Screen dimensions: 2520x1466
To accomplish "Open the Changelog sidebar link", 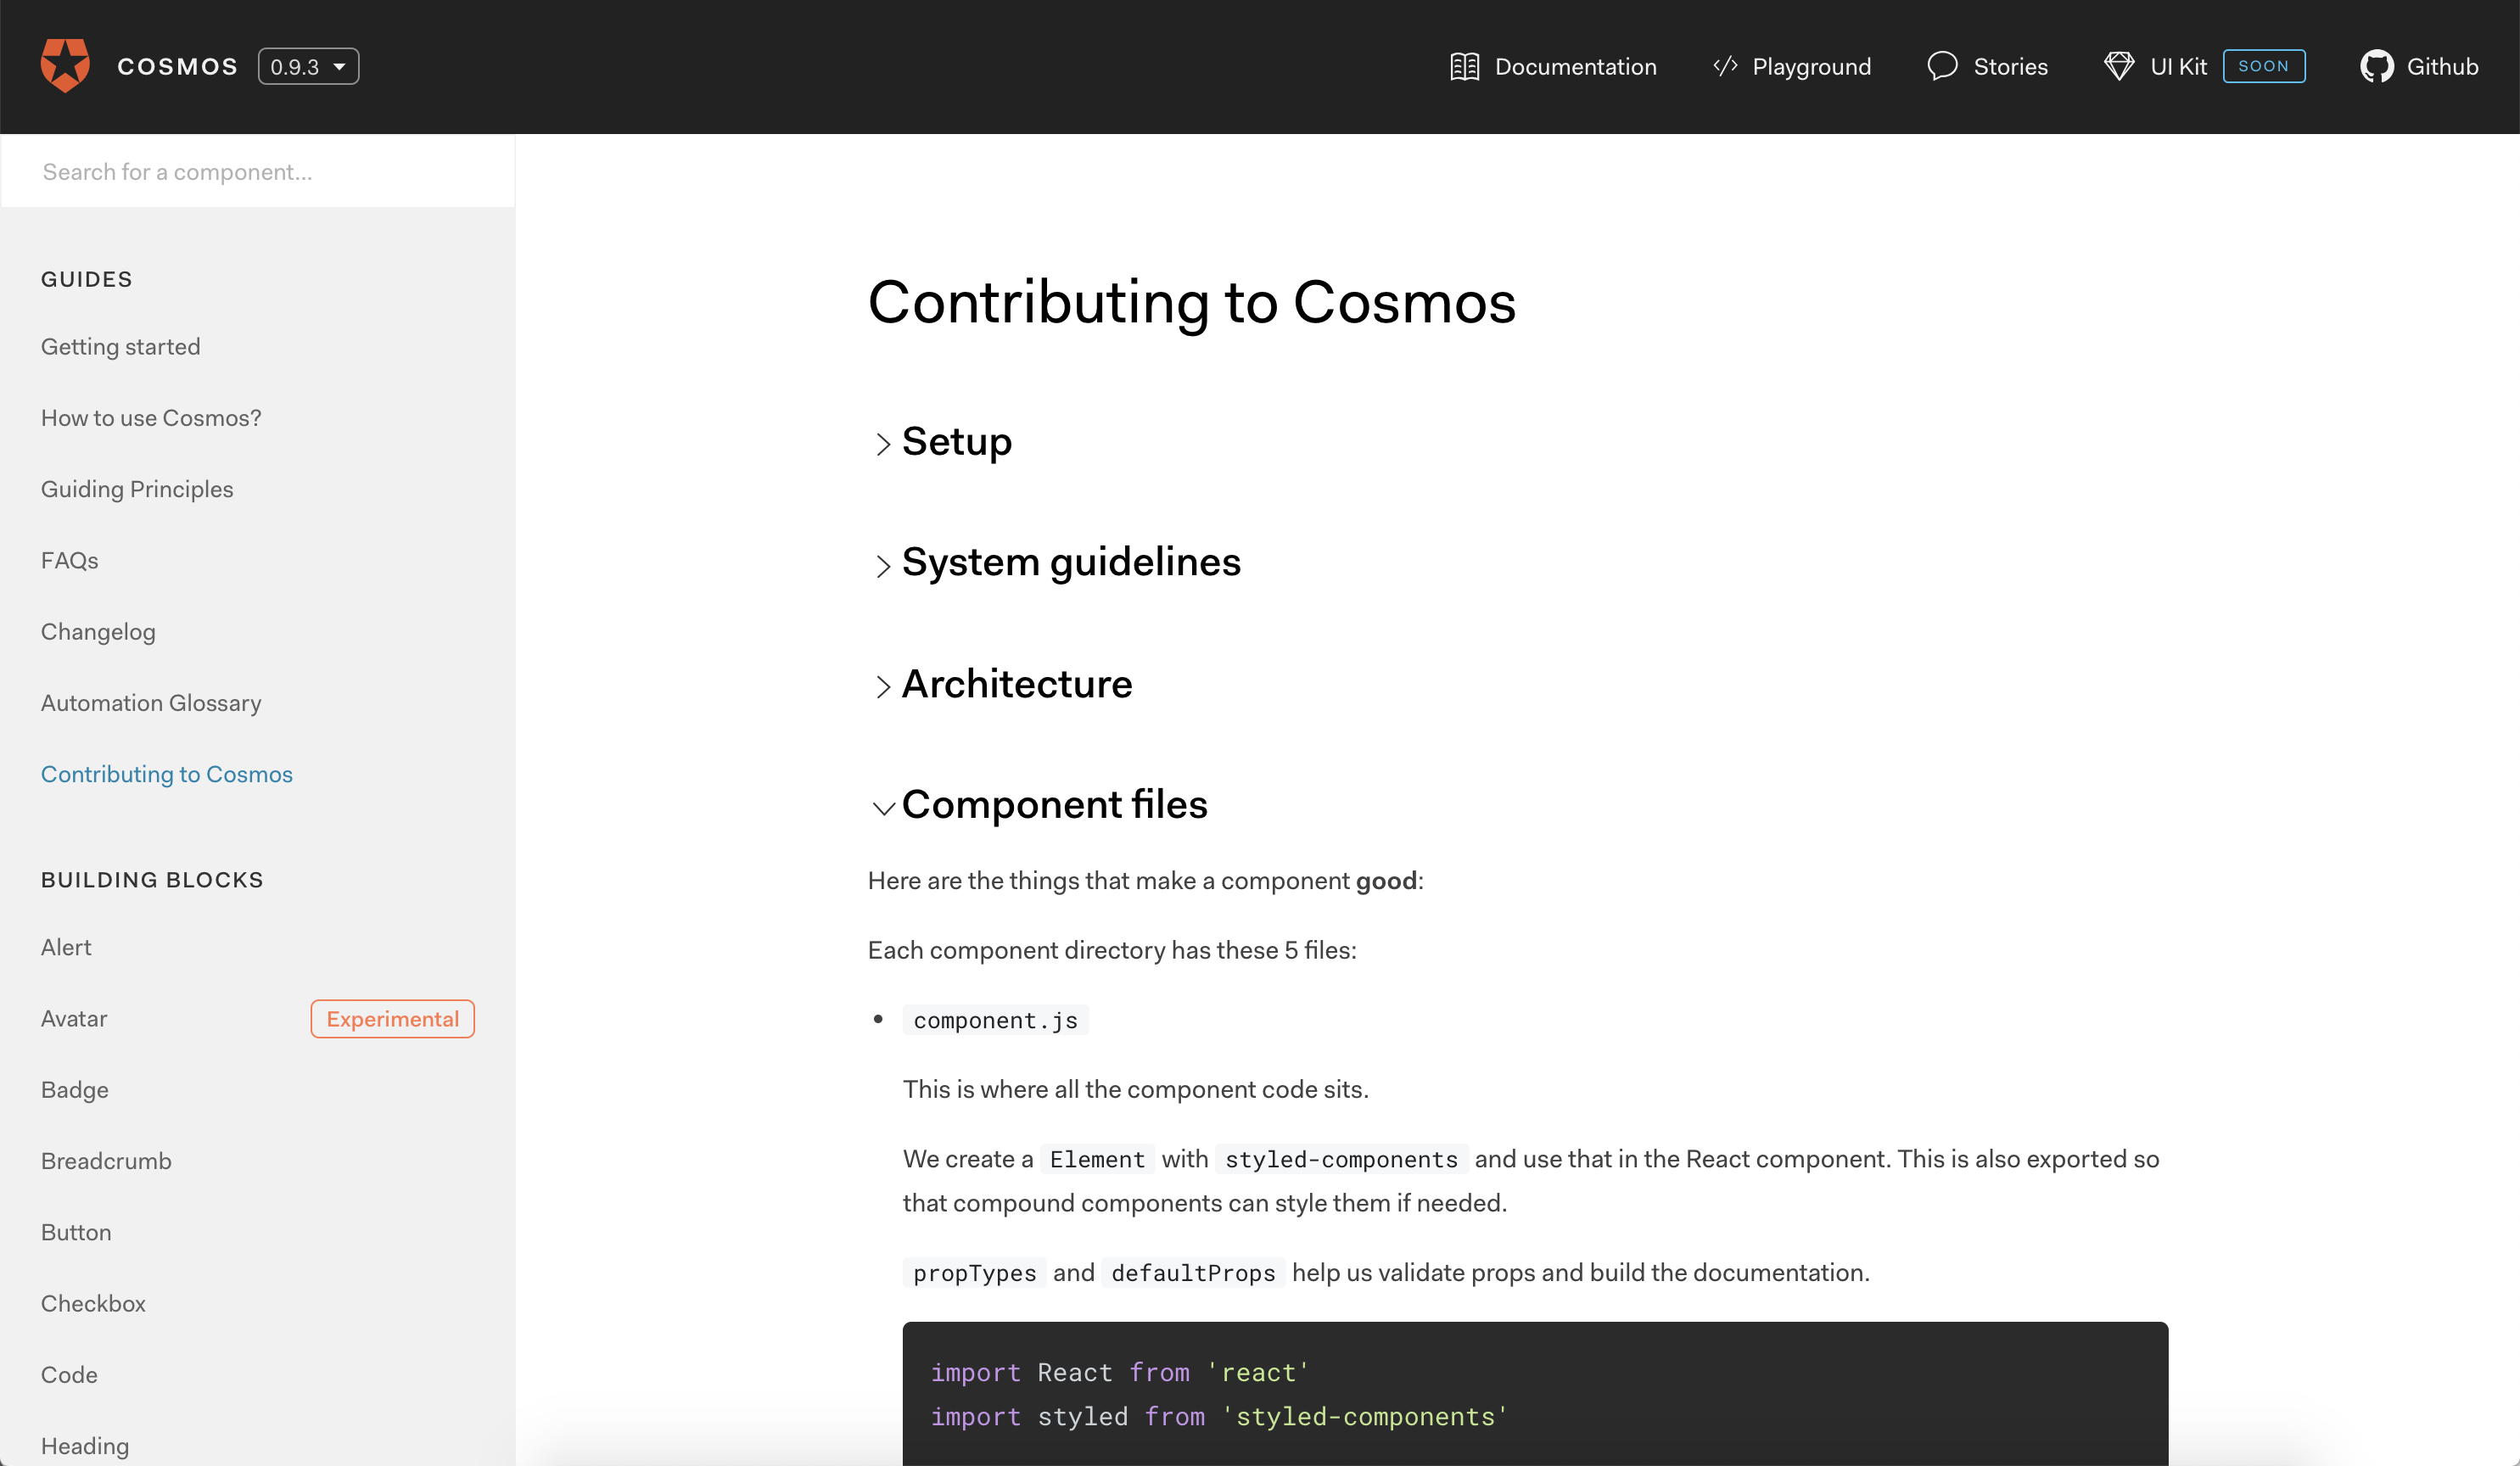I will tap(98, 632).
